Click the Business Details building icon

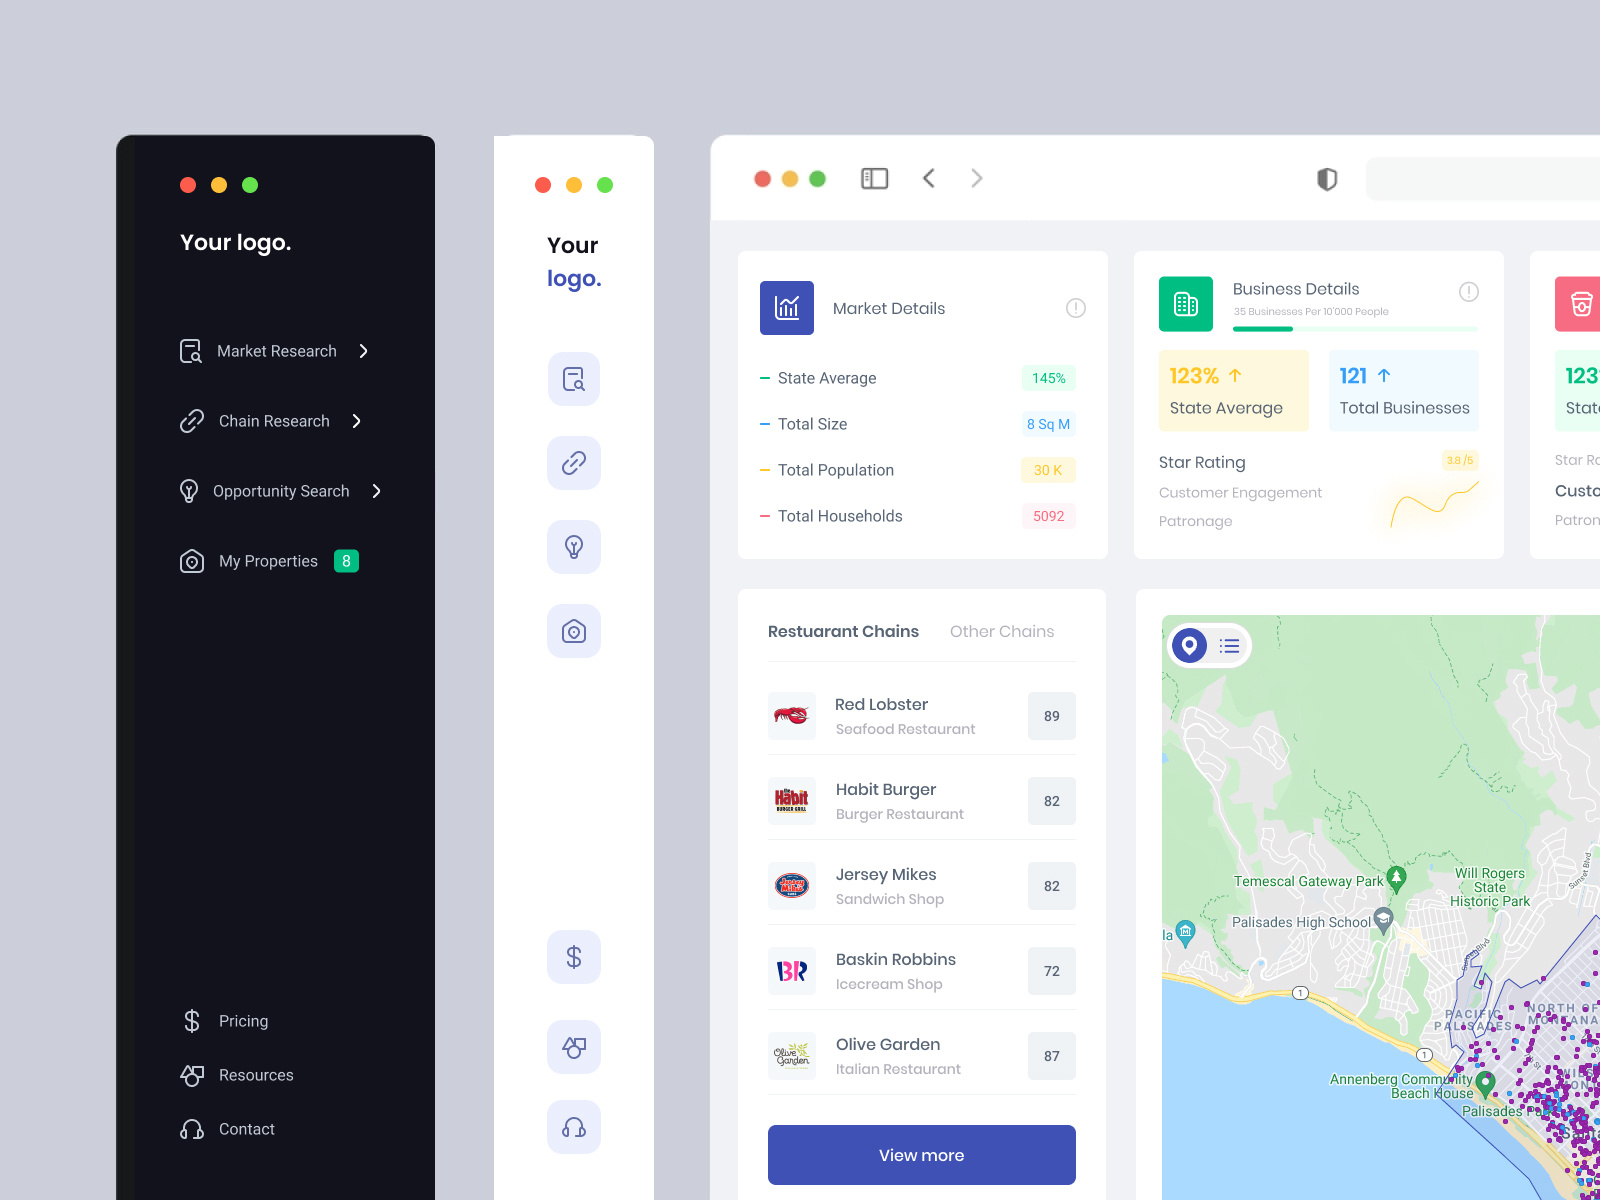tap(1186, 304)
